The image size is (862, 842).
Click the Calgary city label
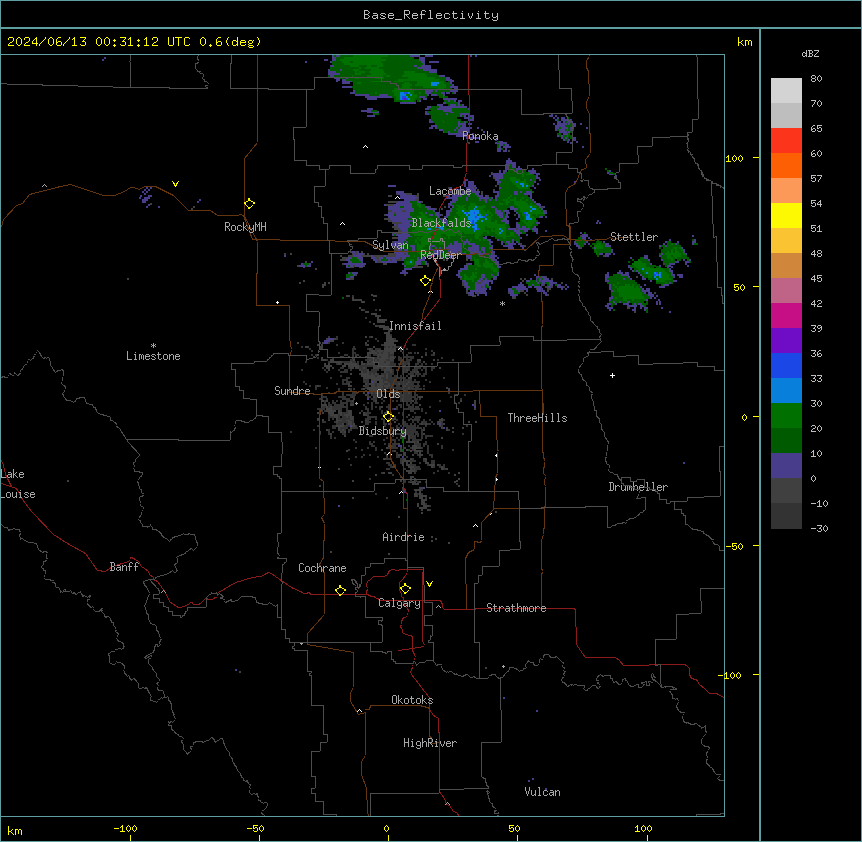[x=399, y=603]
